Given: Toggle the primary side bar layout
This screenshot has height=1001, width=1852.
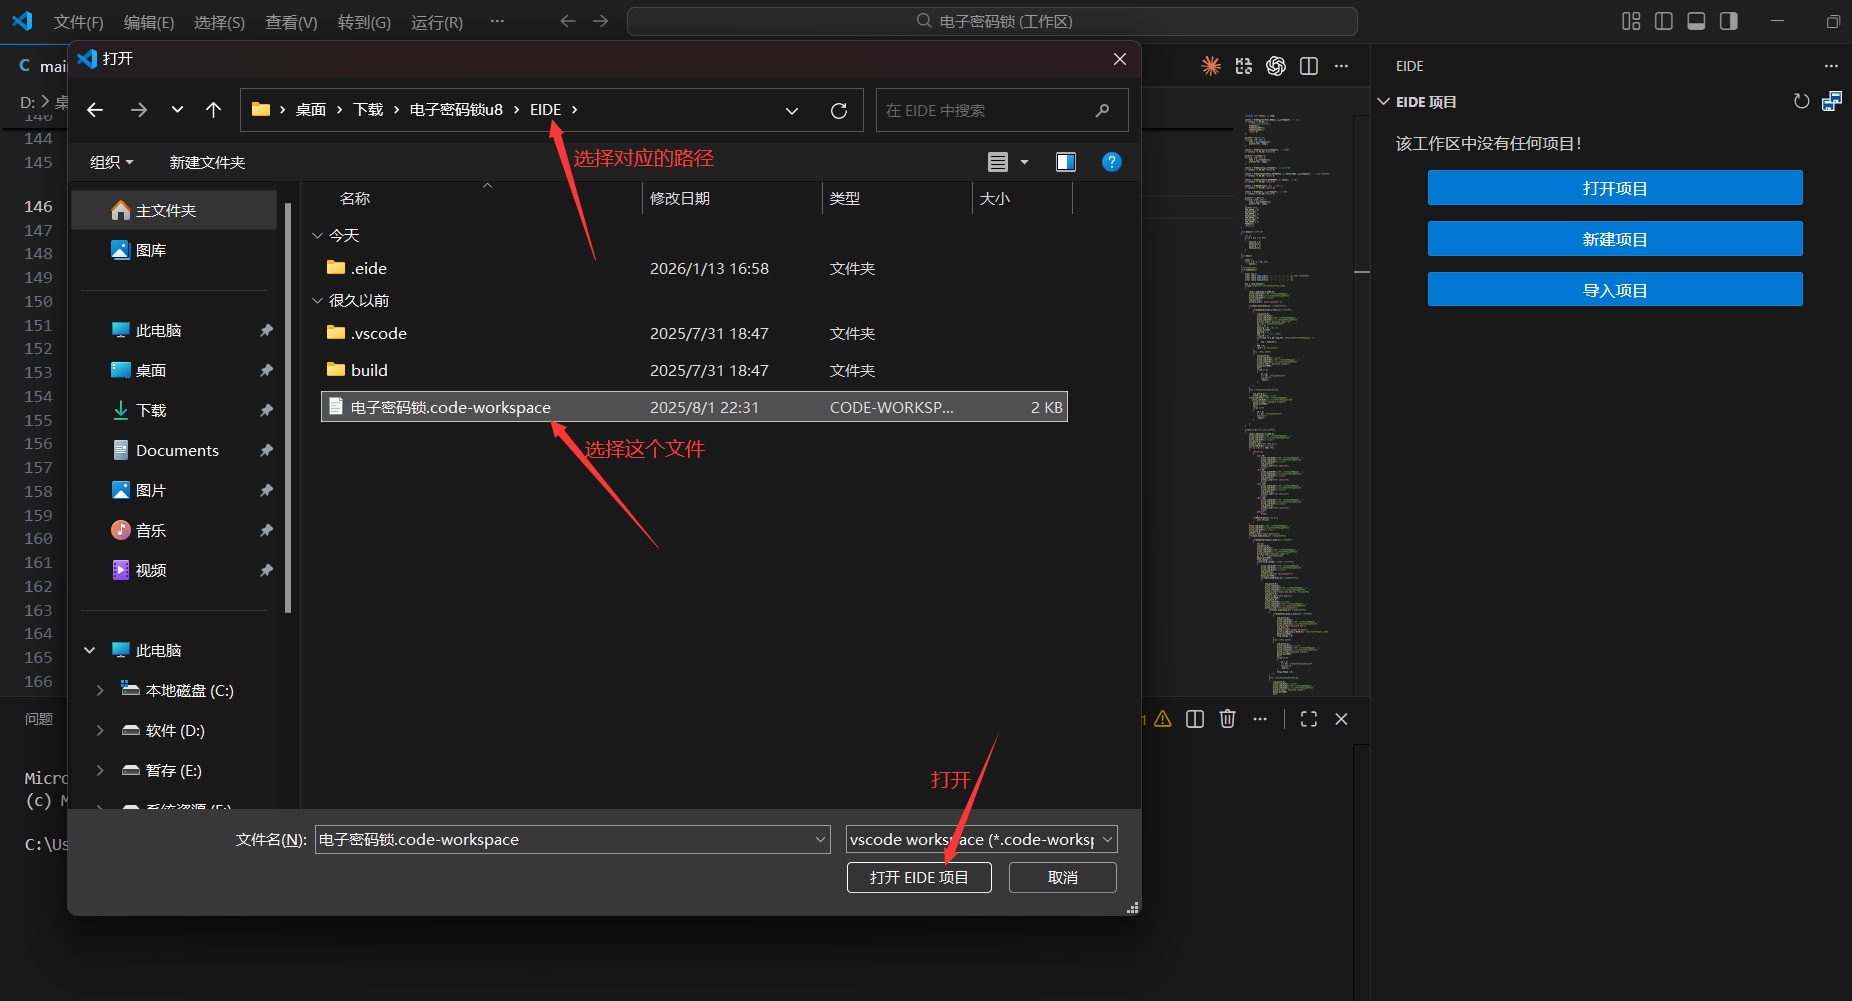Looking at the screenshot, I should point(1664,21).
